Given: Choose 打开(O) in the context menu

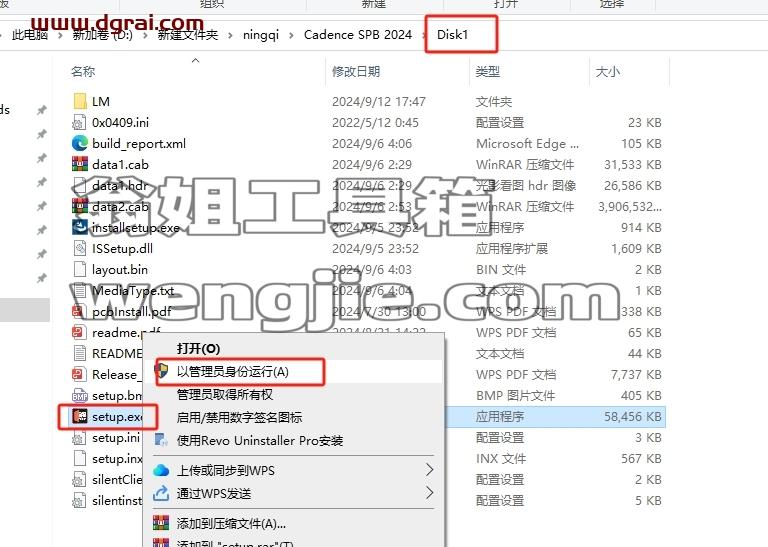Looking at the screenshot, I should click(198, 349).
